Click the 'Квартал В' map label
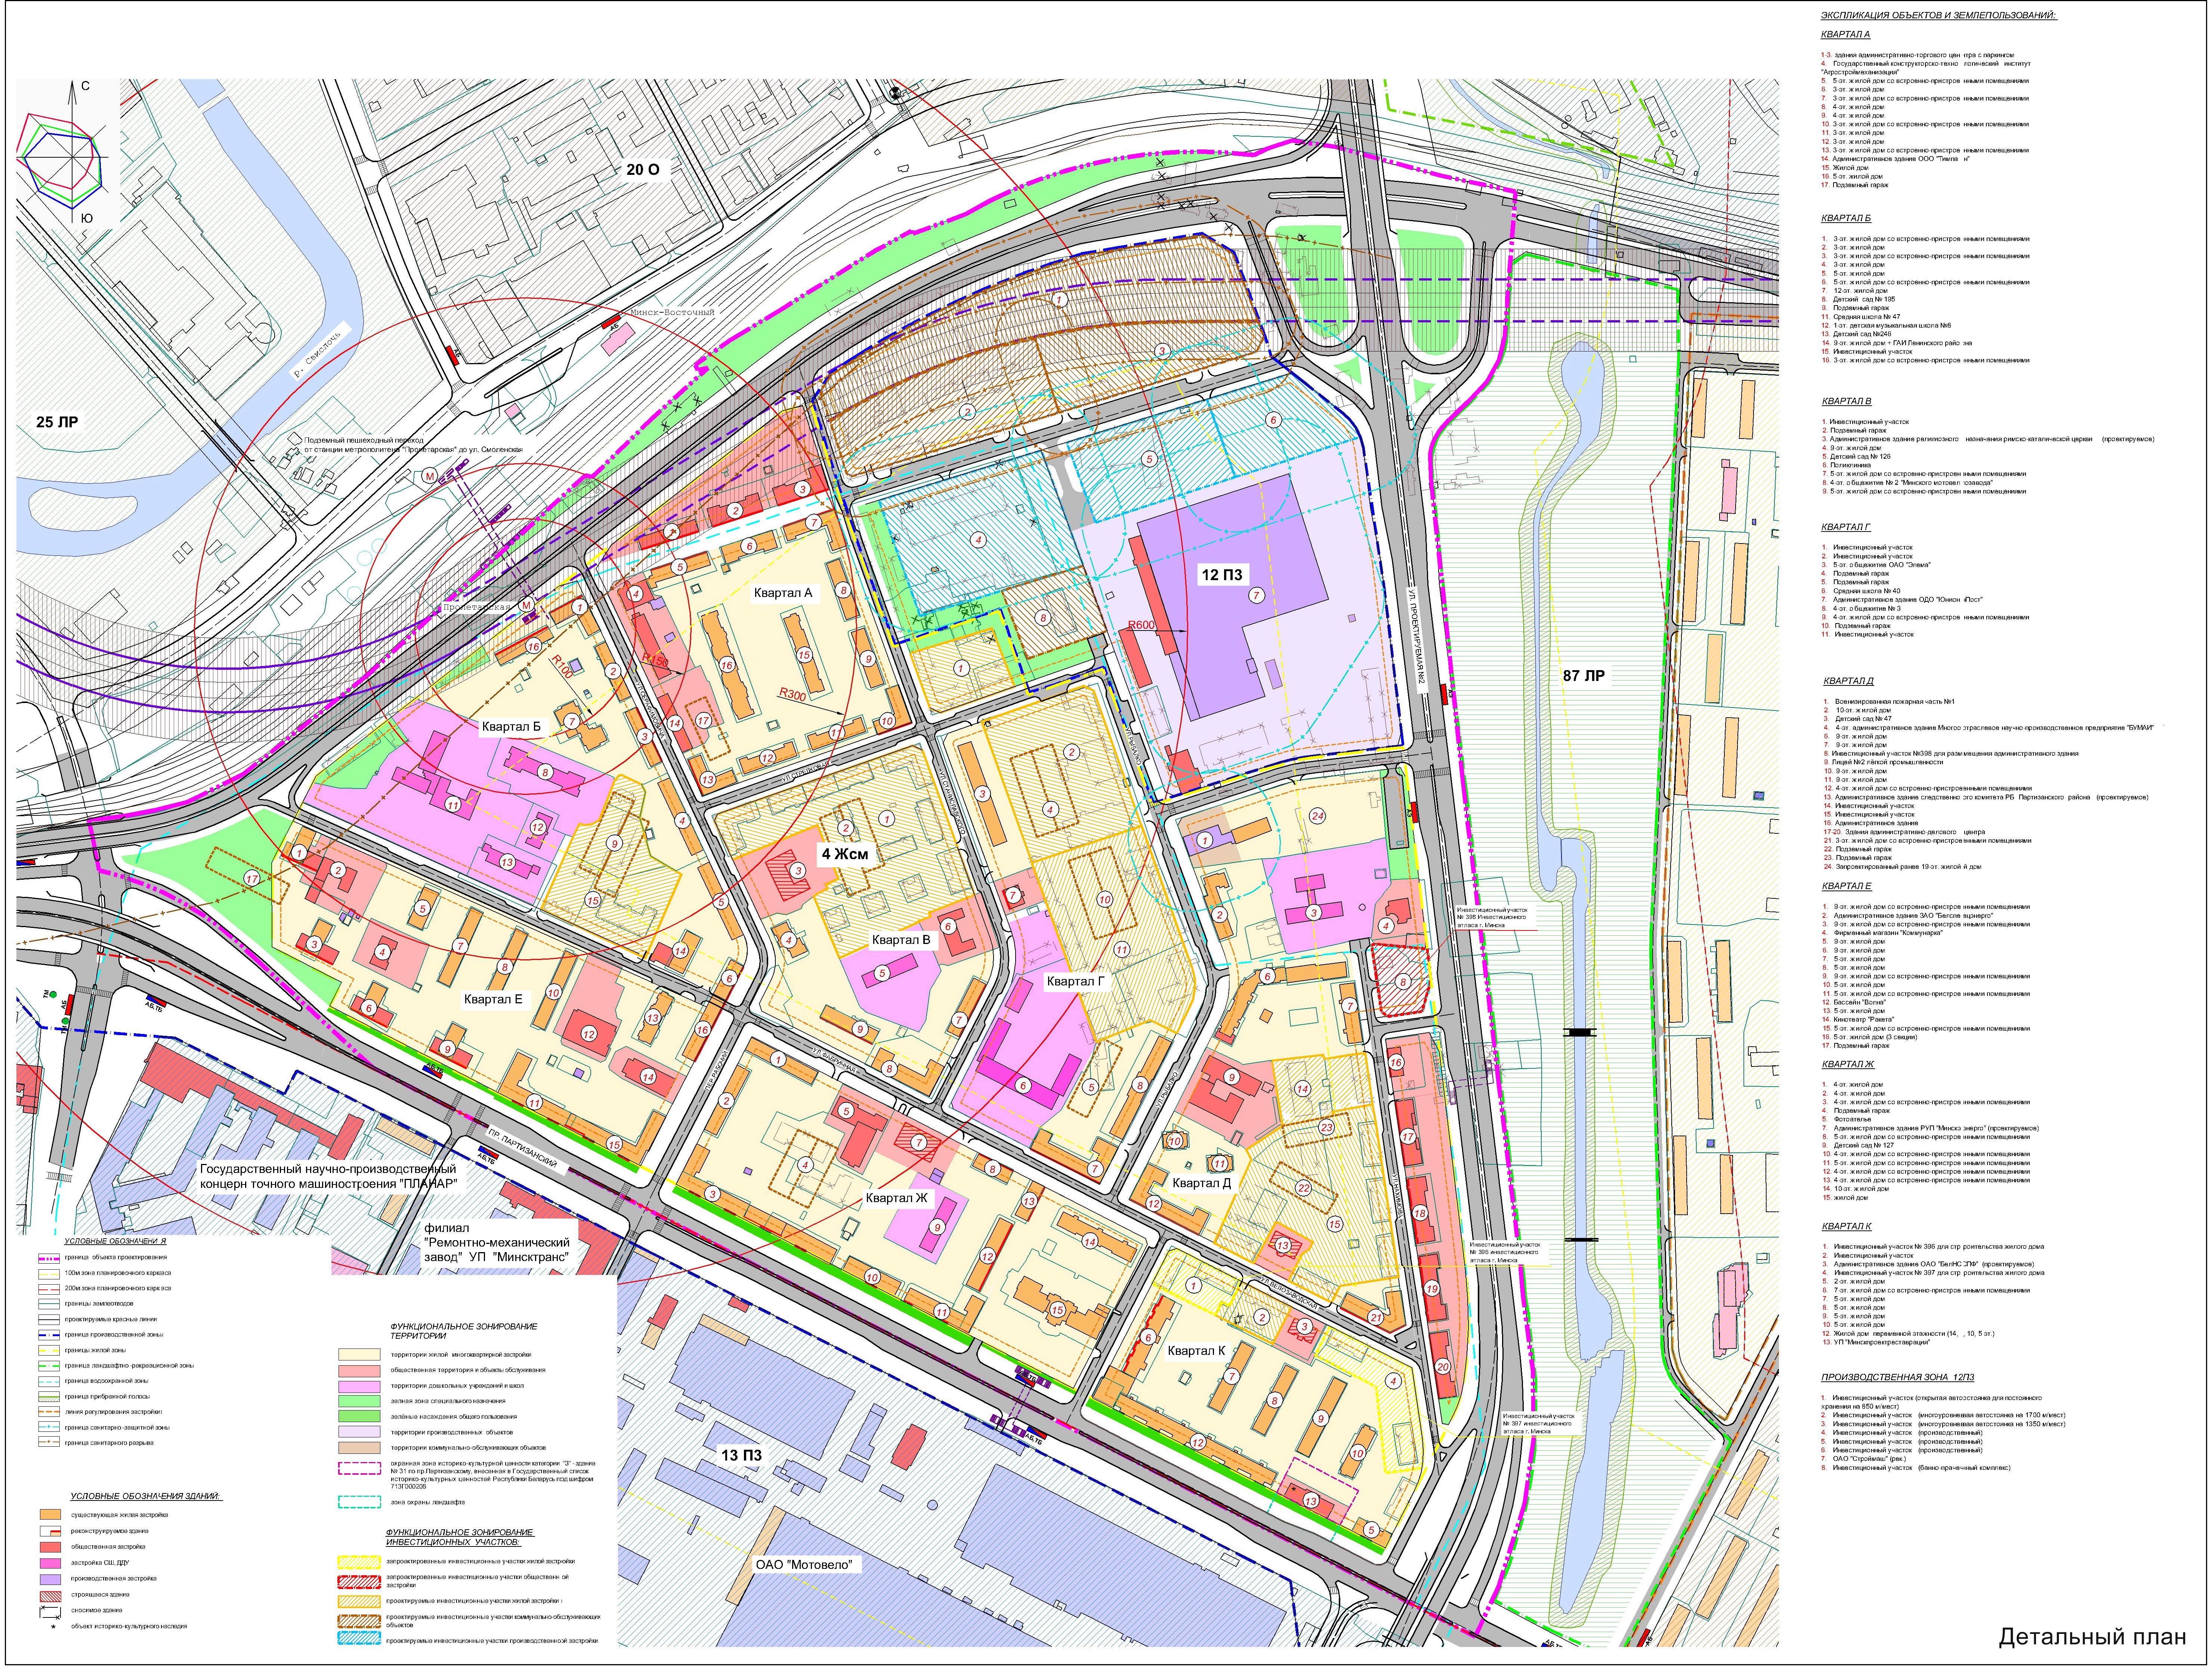This screenshot has width=2212, height=1666. [901, 940]
